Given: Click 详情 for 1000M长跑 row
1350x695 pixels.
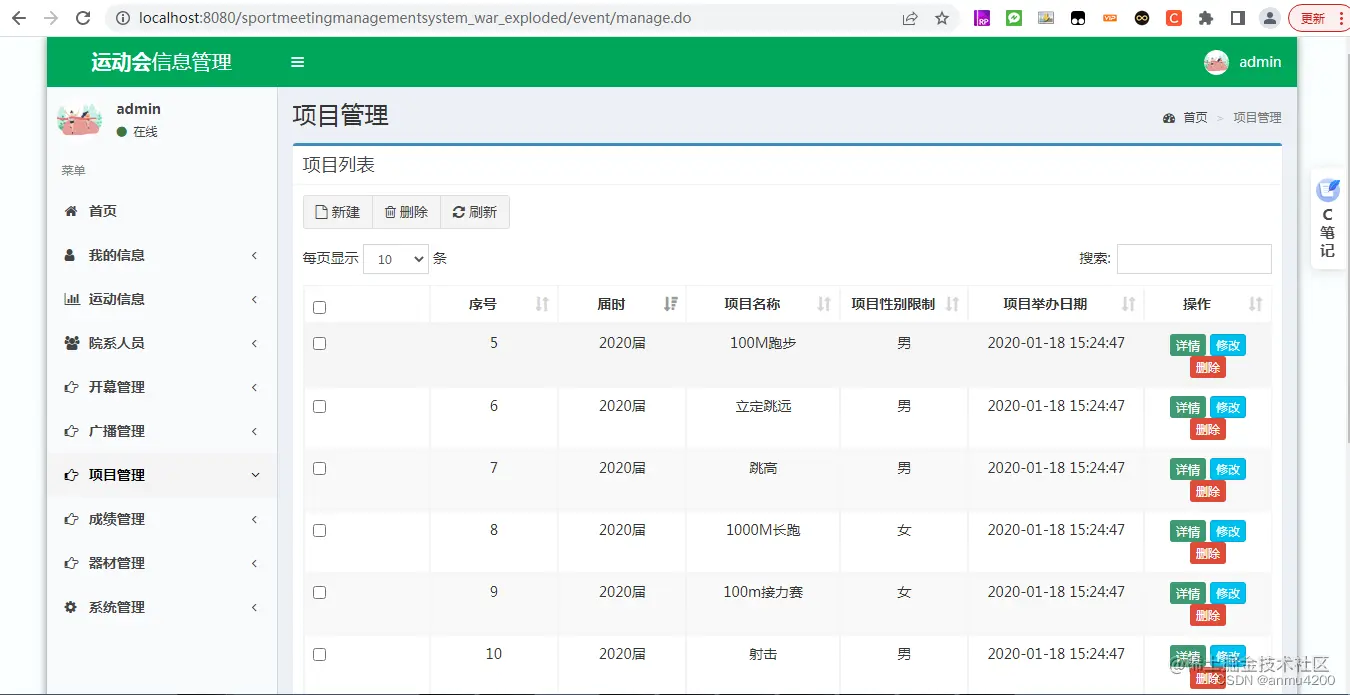Looking at the screenshot, I should coord(1188,531).
